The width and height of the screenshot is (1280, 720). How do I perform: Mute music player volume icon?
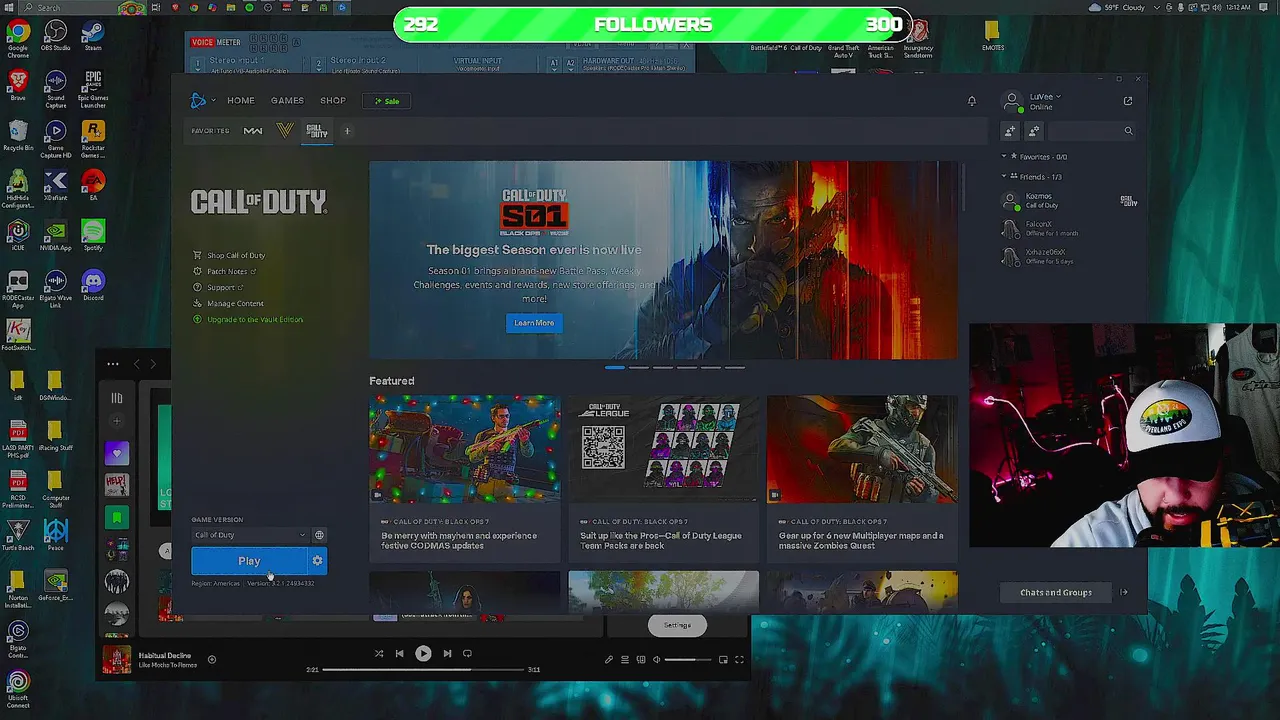(x=656, y=660)
